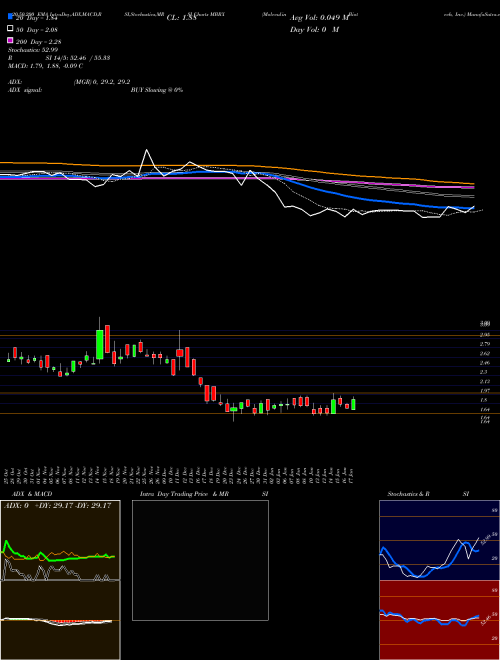This screenshot has height=660, width=500.
Task: Select the '200 Day = 2.28' legend text
Action: [39, 42]
